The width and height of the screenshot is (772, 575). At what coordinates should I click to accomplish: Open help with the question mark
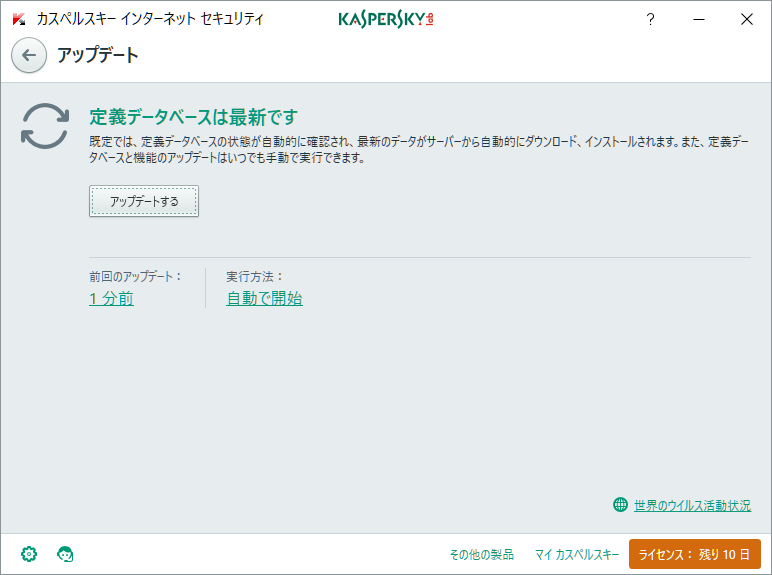[x=650, y=19]
